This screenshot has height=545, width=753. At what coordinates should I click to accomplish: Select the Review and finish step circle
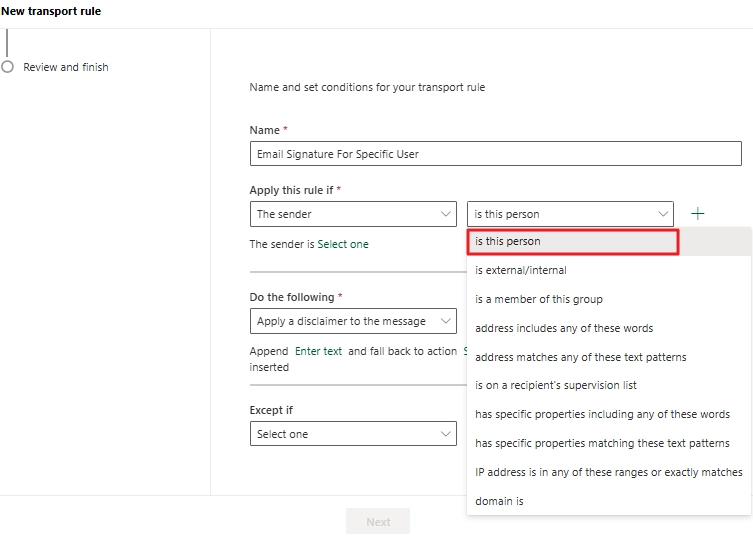(7, 67)
